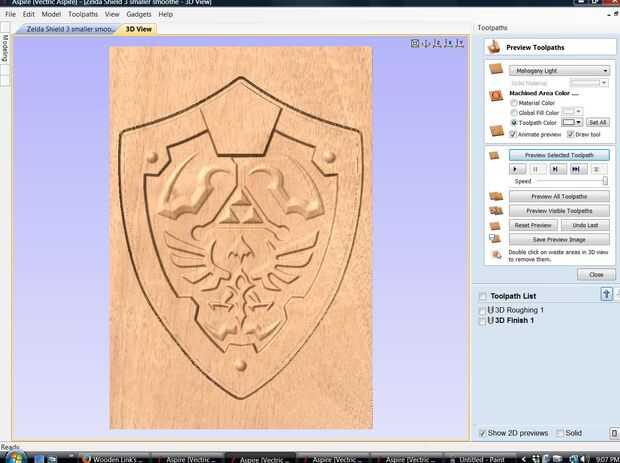Screen dimensions: 620x463
Task: Click Preview Visible Toolpaths button
Action: 559,211
